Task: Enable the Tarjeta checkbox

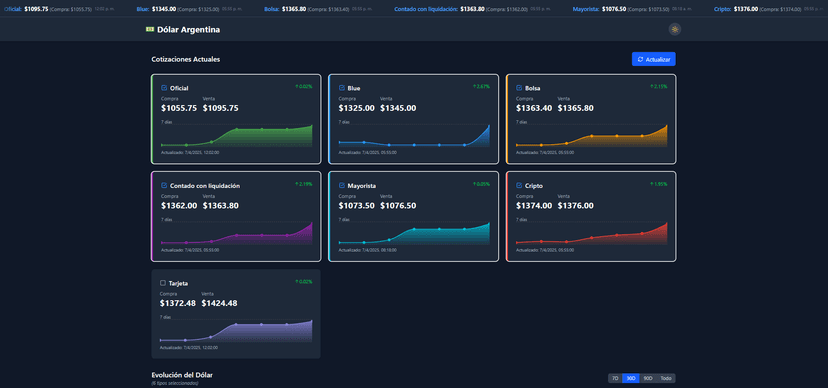Action: 163,283
